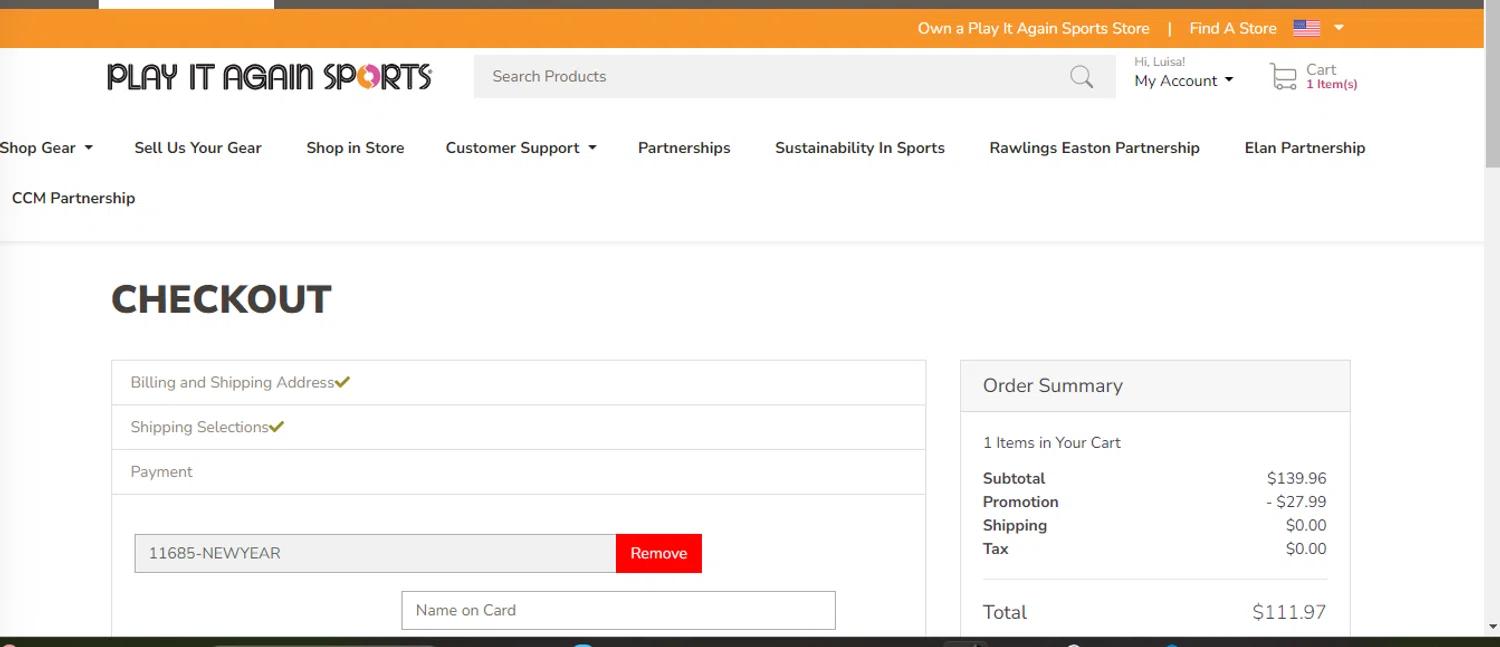Click Own a Play It Again Sports Store link
This screenshot has width=1500, height=647.
(1034, 28)
